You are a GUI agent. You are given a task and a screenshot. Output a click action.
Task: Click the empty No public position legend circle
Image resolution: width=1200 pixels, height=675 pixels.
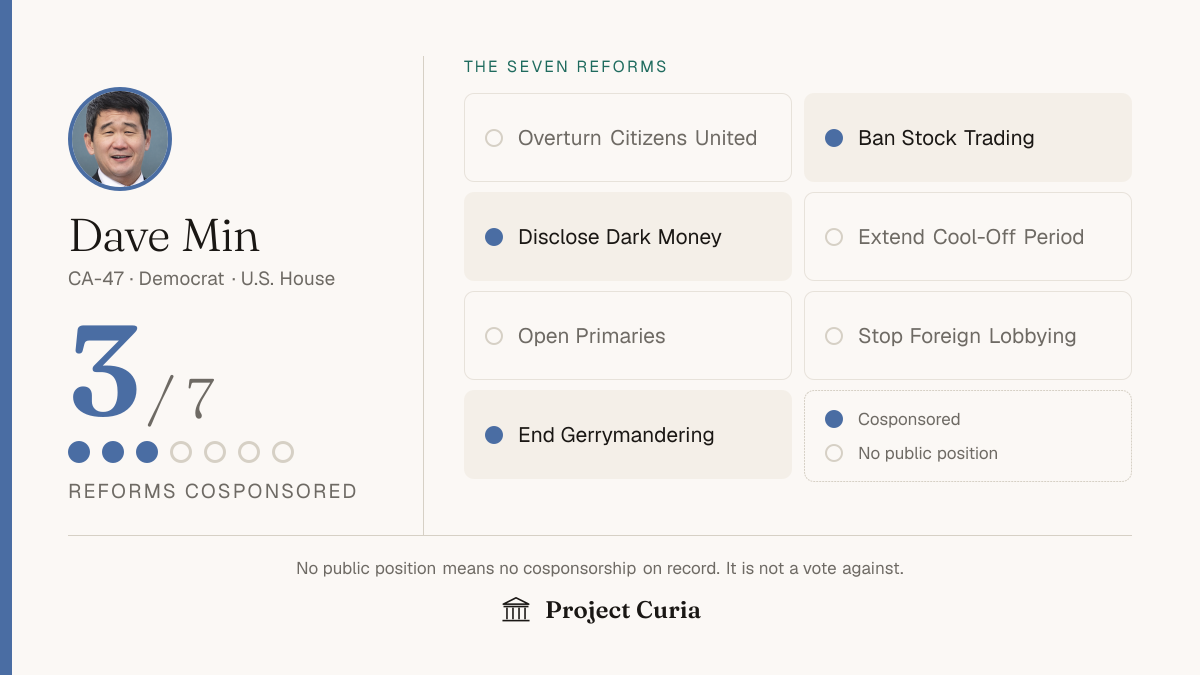click(x=834, y=453)
